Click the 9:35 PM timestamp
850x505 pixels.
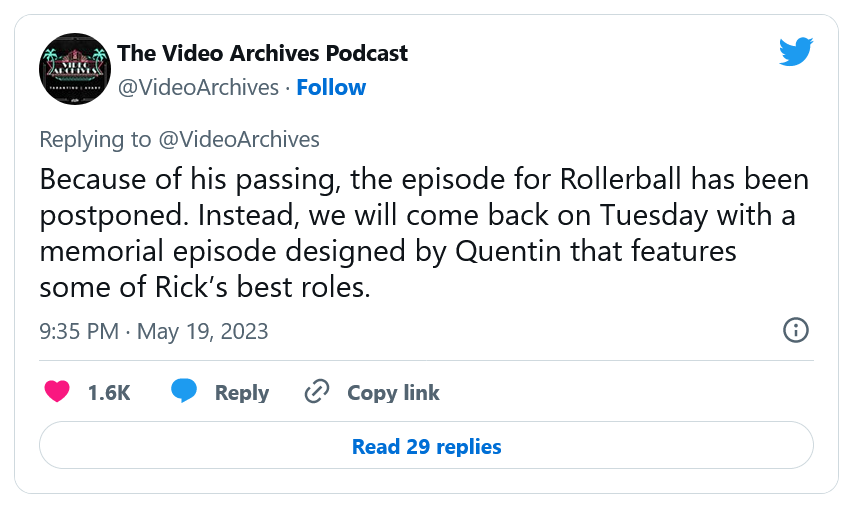click(79, 331)
